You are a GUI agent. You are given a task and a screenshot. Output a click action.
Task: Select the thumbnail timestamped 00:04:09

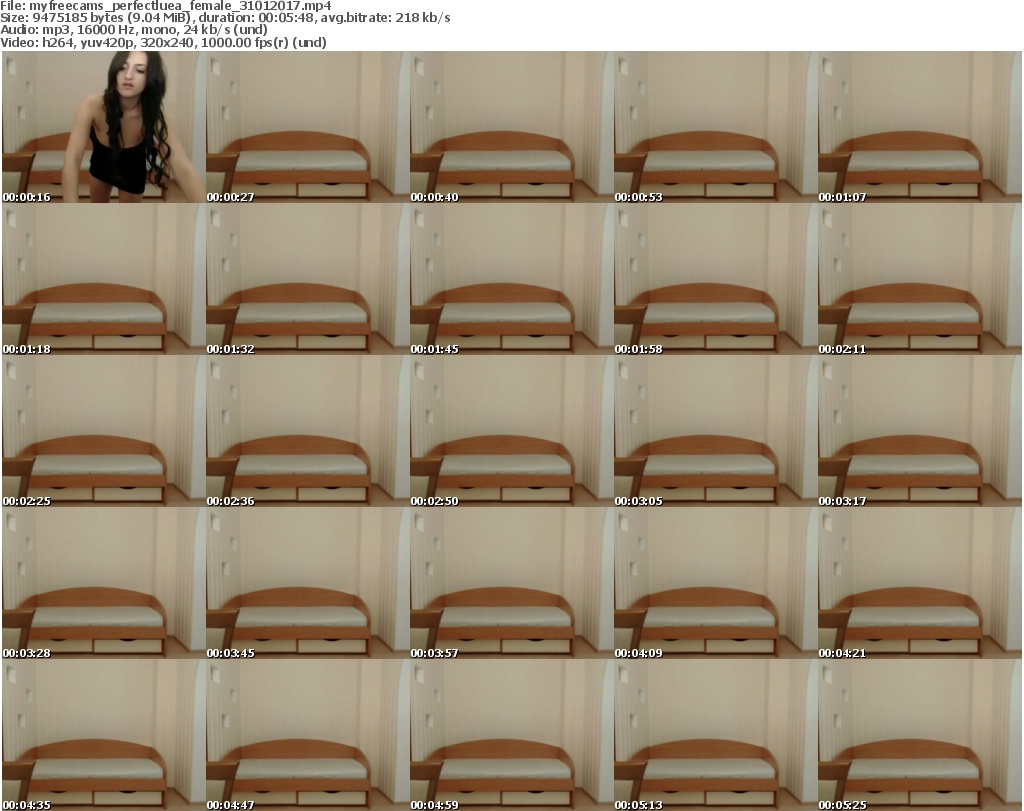715,583
